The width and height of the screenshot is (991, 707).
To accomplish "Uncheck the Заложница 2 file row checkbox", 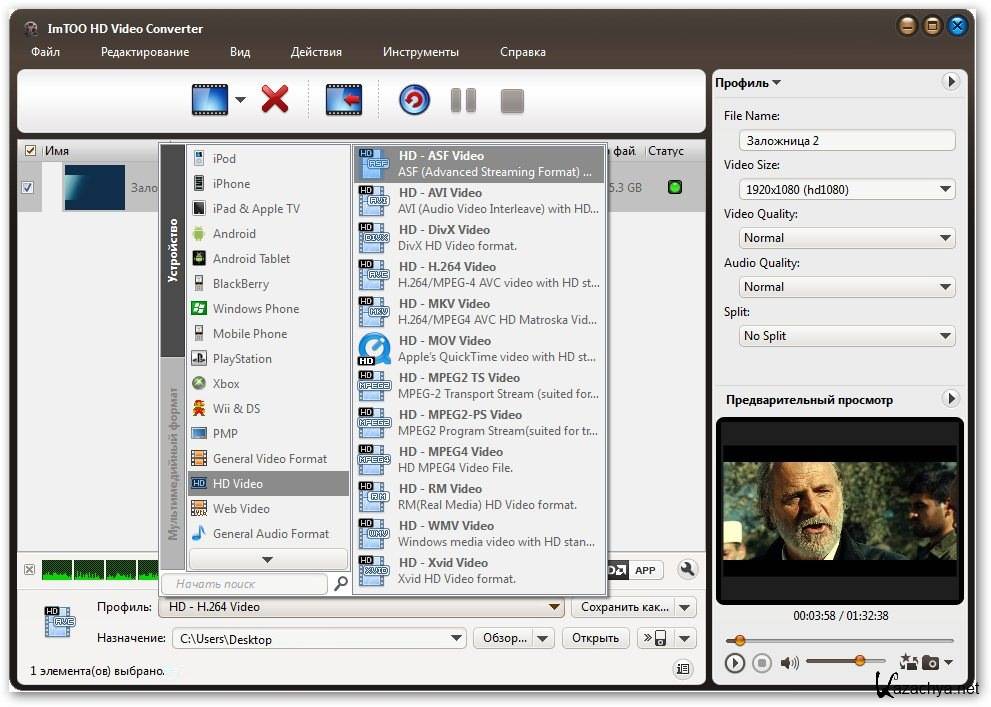I will 27,187.
